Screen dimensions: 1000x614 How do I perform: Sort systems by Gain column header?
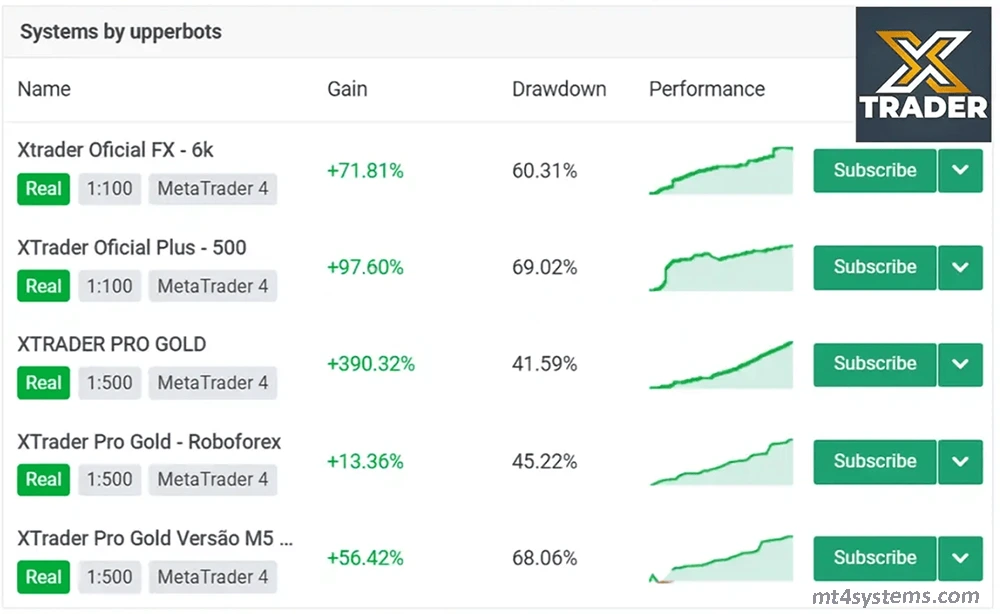(347, 89)
